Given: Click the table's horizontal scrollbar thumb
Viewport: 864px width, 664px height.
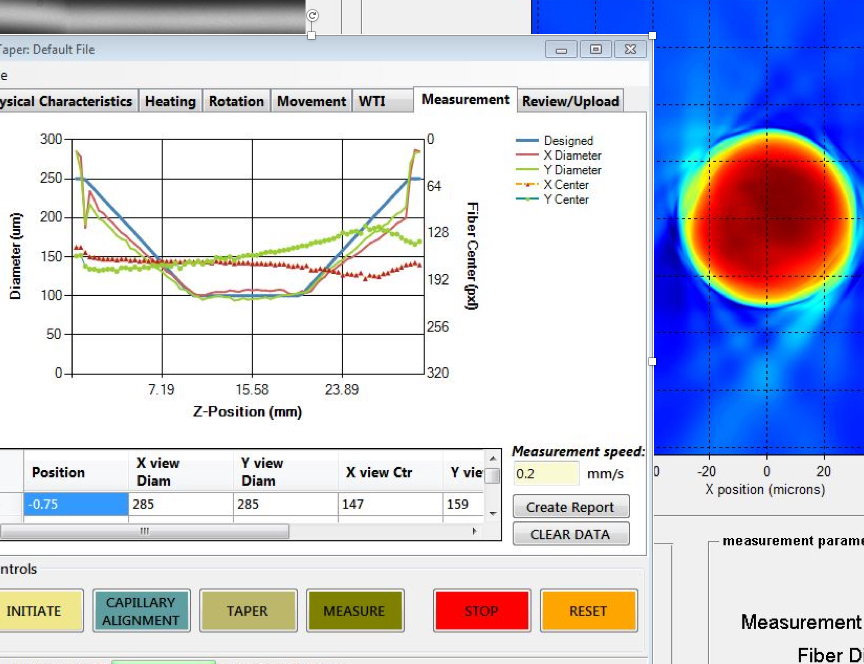Looking at the screenshot, I should pyautogui.click(x=145, y=531).
